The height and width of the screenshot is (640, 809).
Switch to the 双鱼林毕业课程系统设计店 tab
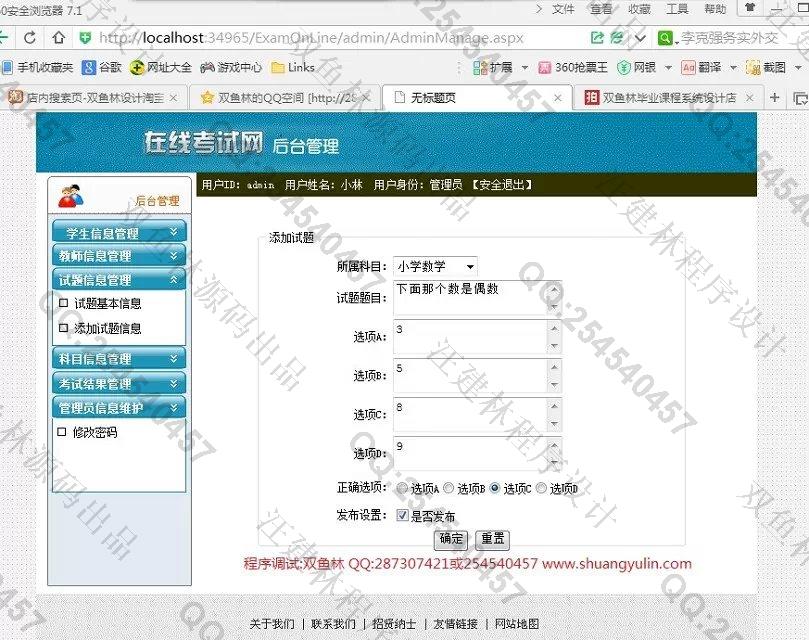[669, 98]
